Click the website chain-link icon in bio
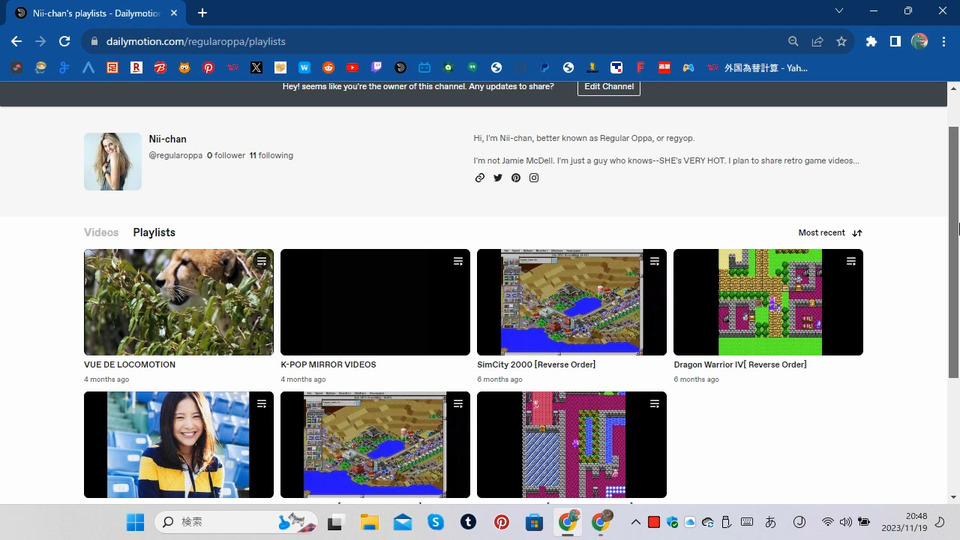The width and height of the screenshot is (960, 540). [x=480, y=178]
